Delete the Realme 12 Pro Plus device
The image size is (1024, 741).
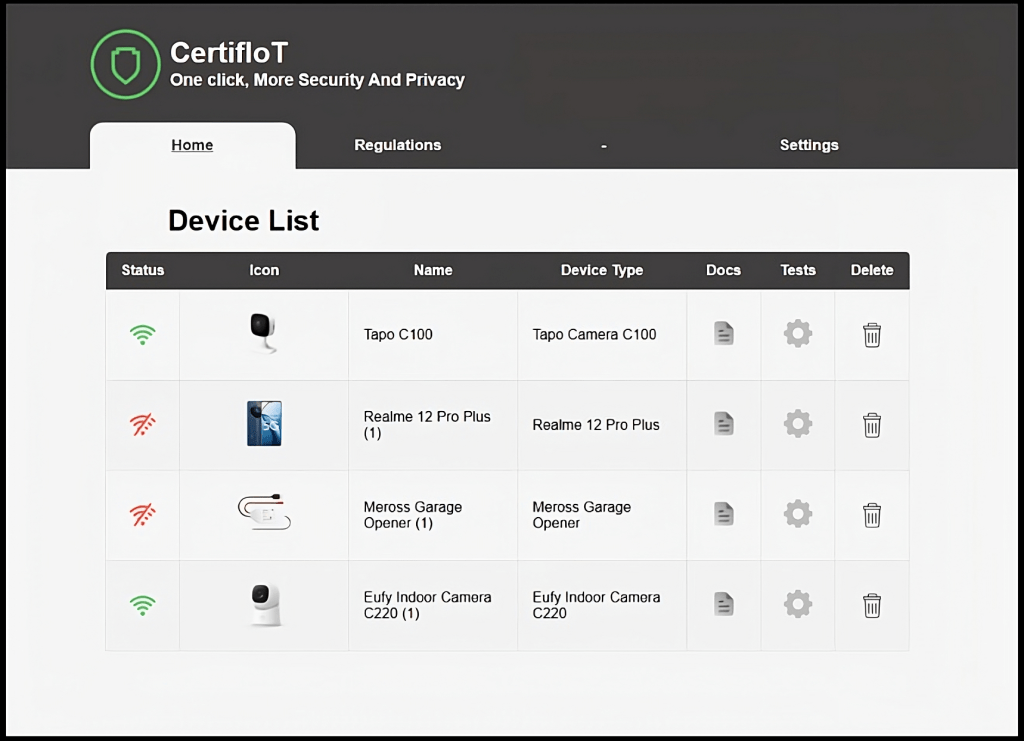(872, 425)
